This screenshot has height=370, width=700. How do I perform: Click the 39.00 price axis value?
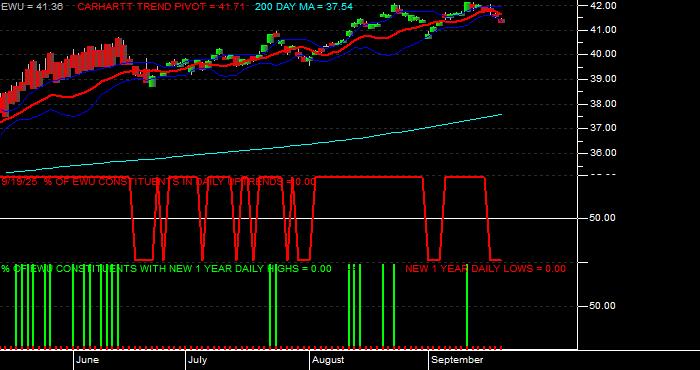click(x=603, y=79)
